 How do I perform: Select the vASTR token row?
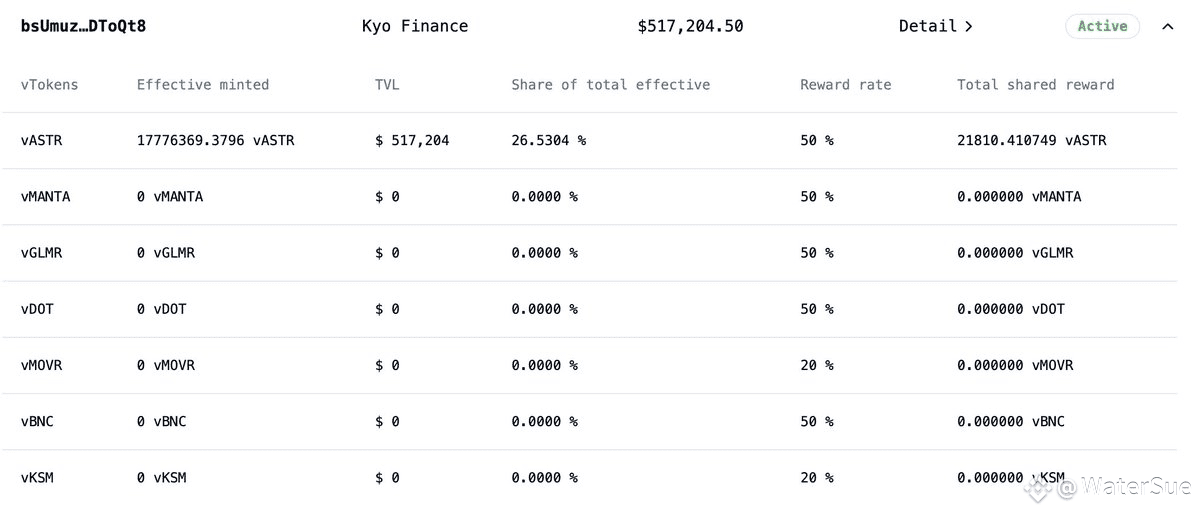coord(41,141)
